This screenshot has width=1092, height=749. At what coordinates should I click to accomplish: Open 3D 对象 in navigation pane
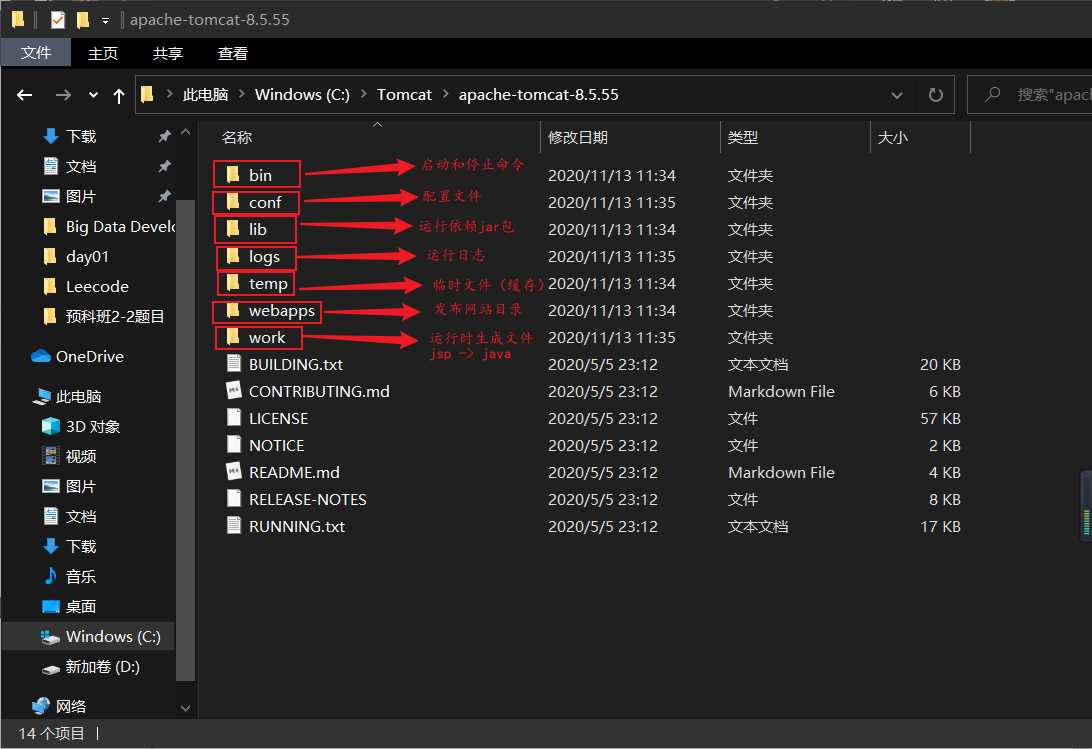(93, 426)
